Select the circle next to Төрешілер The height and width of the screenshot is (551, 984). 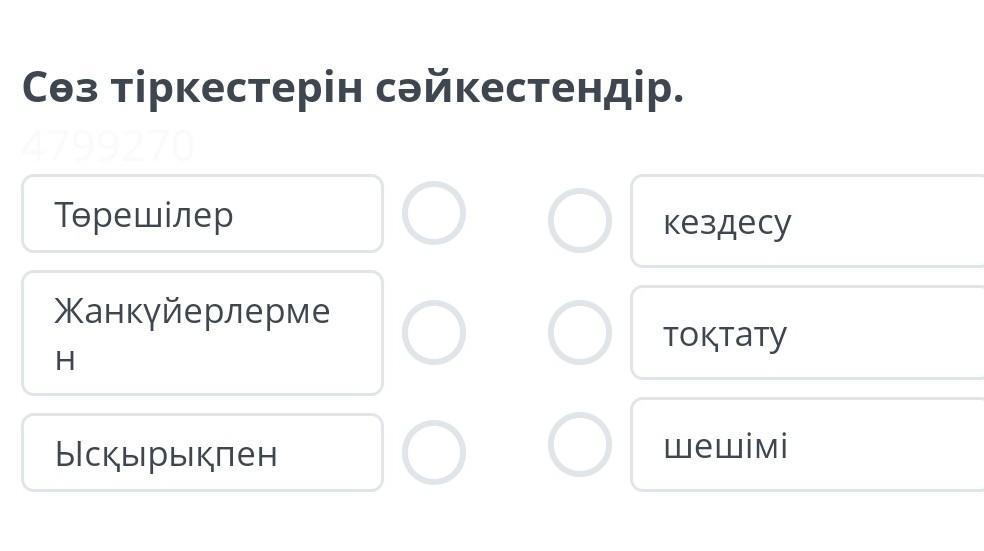pos(434,213)
